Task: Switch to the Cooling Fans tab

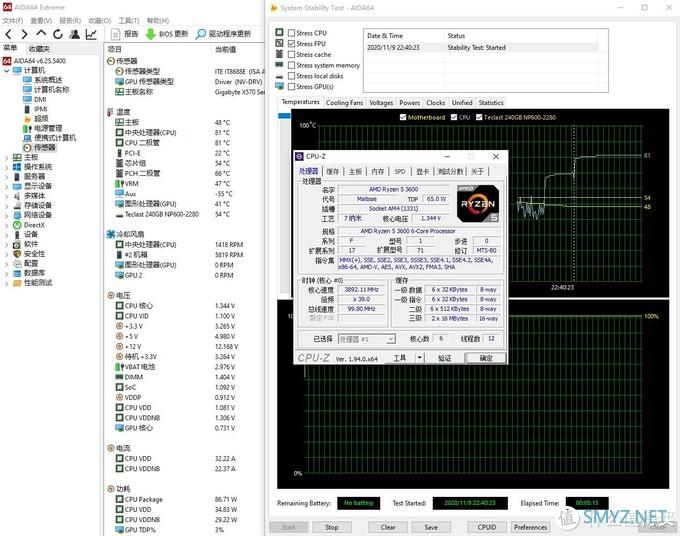Action: click(344, 103)
